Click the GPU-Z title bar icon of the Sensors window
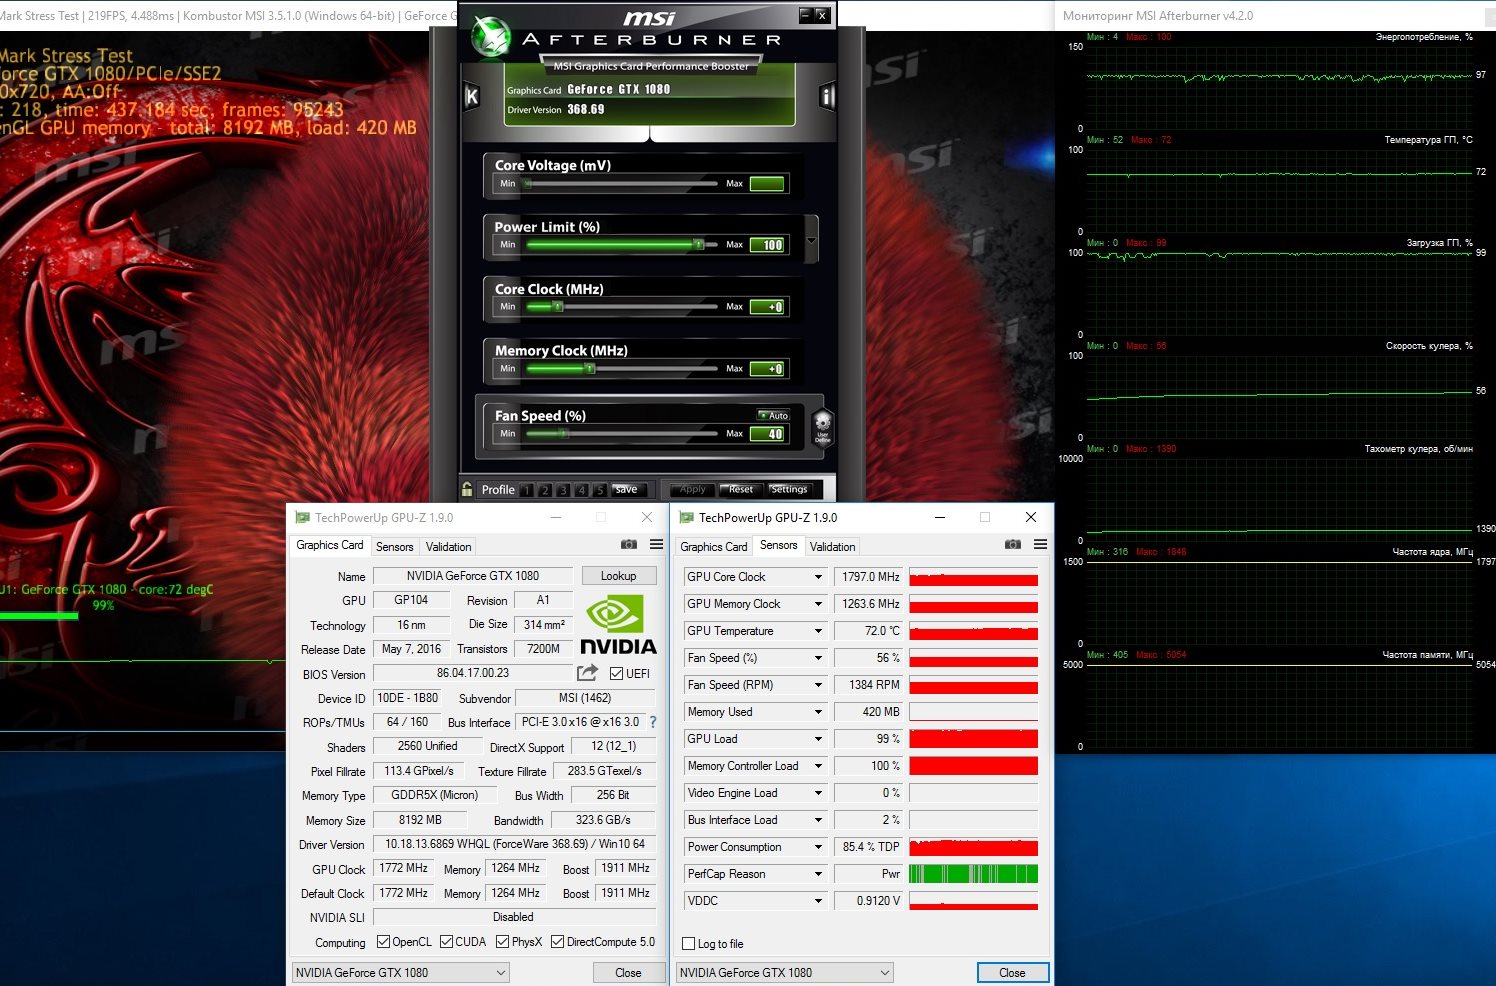The height and width of the screenshot is (986, 1496). [686, 517]
